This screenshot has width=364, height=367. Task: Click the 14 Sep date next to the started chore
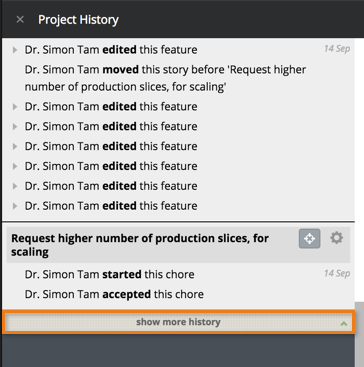[x=337, y=273]
